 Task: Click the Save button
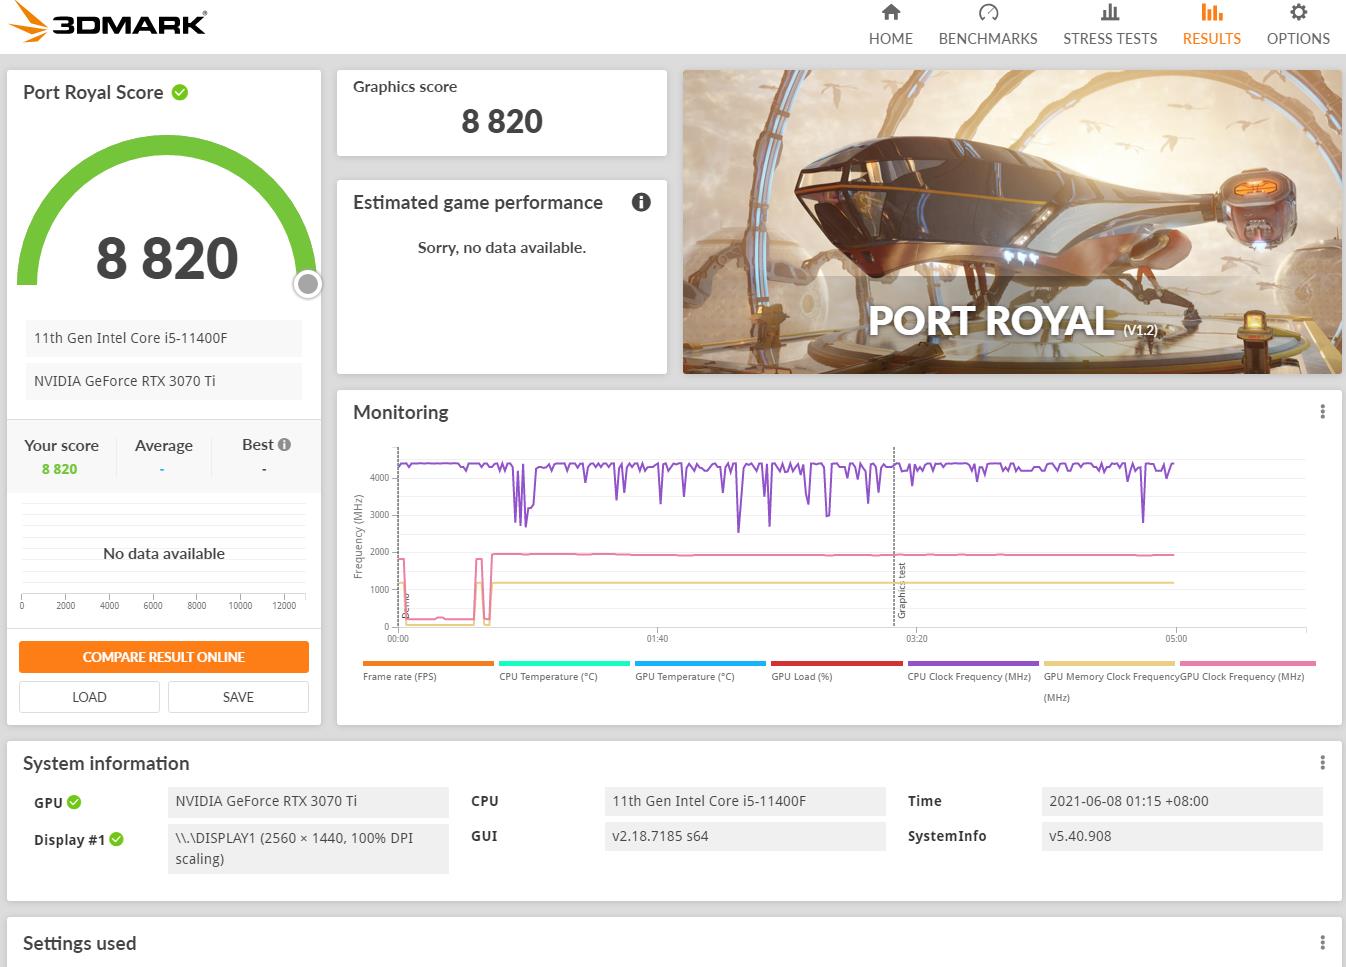pos(238,697)
